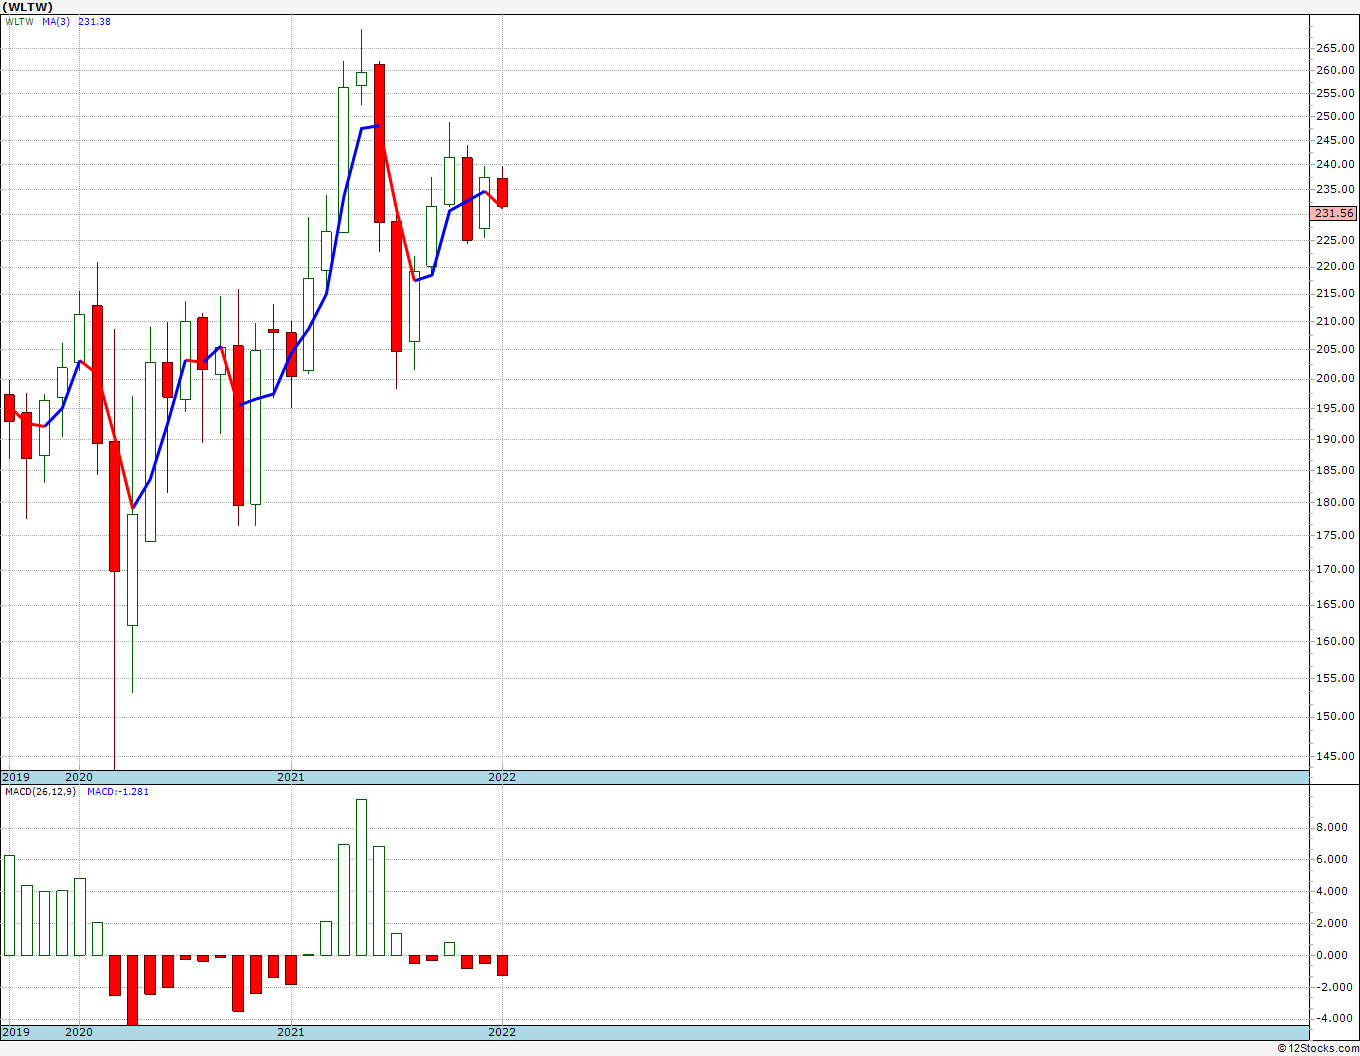Click 2019 on the price chart time axis
Screen dimensions: 1360x1056
(15, 777)
